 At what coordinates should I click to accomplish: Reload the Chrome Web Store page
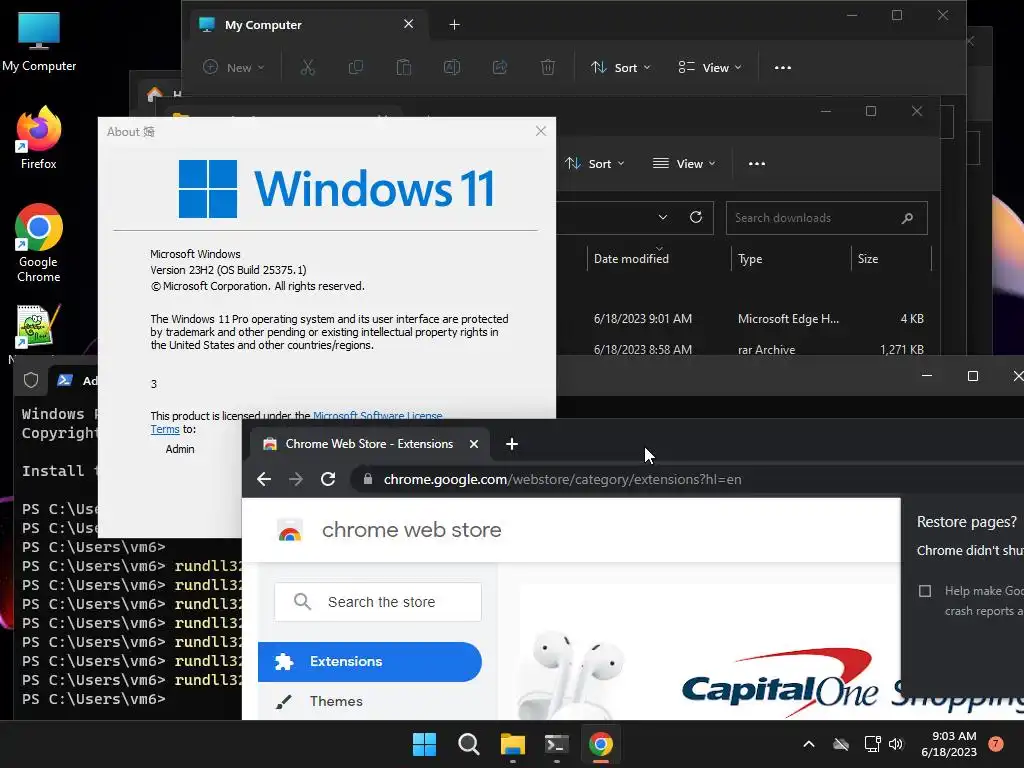[x=328, y=479]
